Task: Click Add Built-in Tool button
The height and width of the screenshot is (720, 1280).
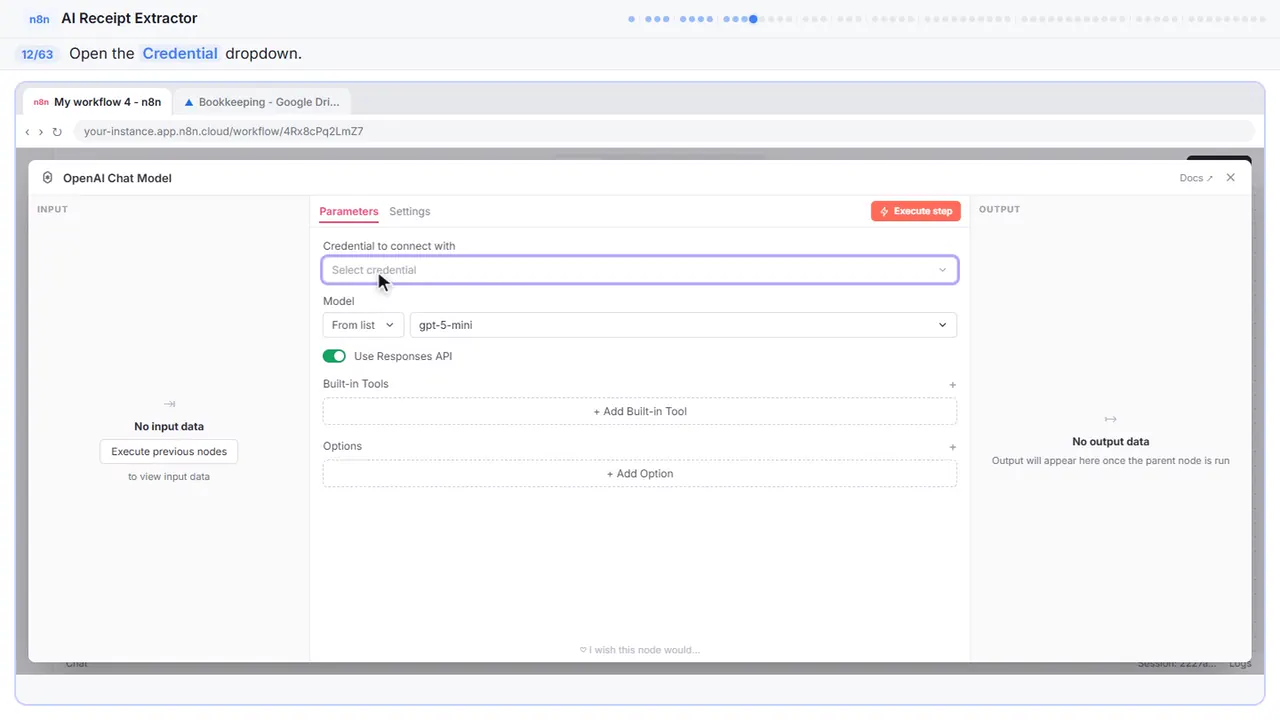Action: click(640, 411)
